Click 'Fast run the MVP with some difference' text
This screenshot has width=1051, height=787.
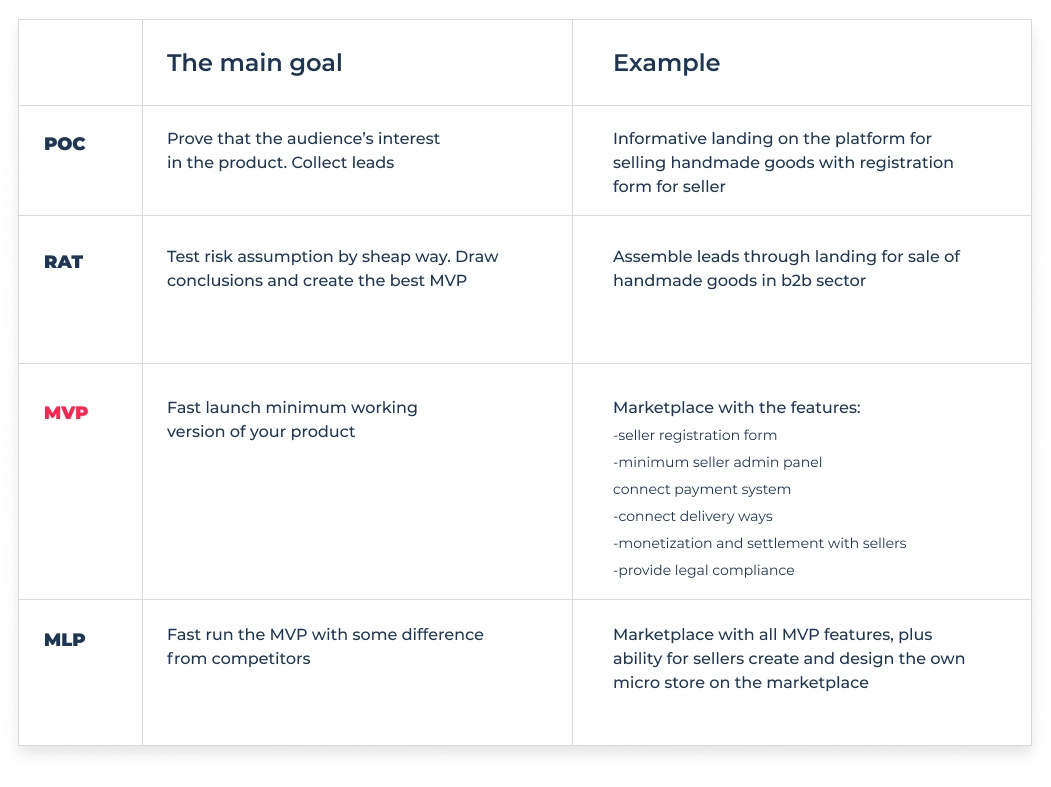tap(325, 634)
